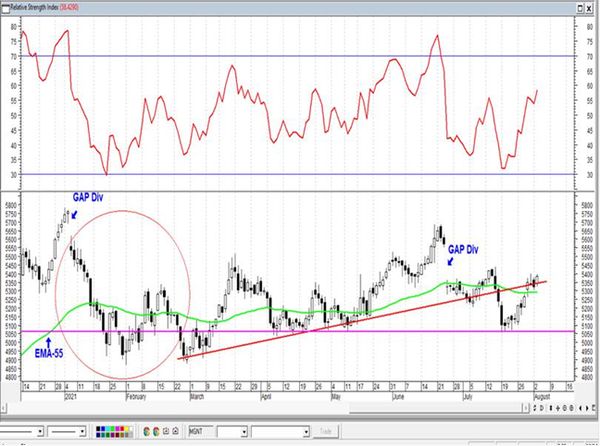This screenshot has width=600, height=446.
Task: Click the first green-orange circular toolbar icon
Action: click(147, 431)
